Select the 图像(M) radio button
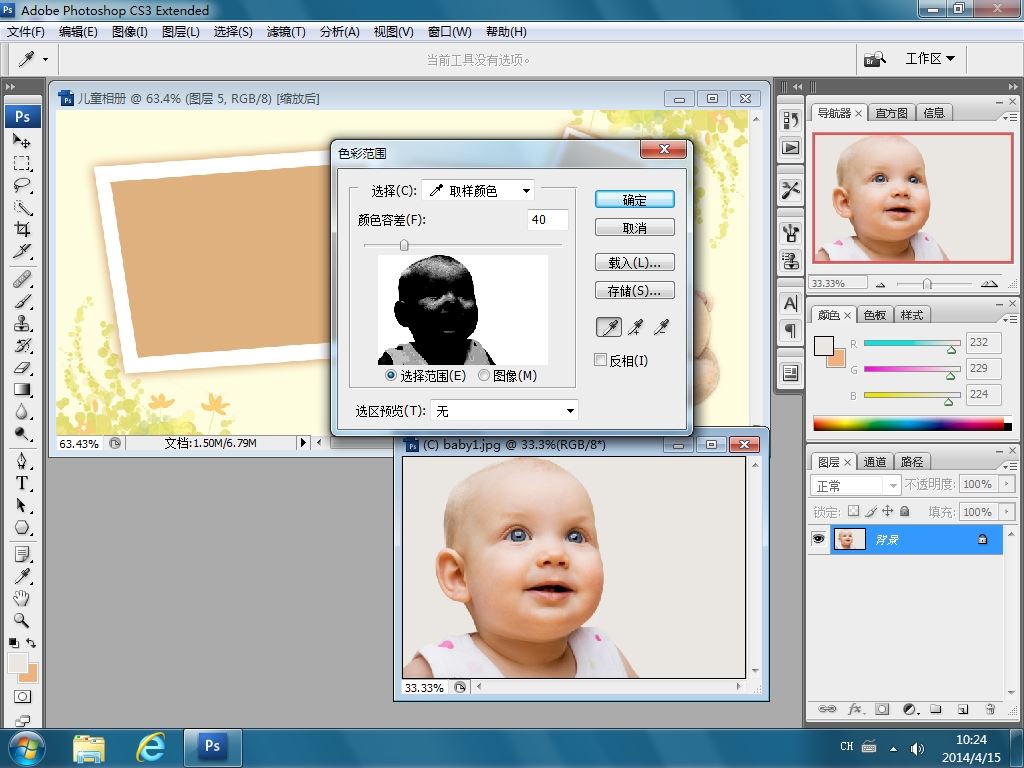The width and height of the screenshot is (1024, 768). click(484, 376)
